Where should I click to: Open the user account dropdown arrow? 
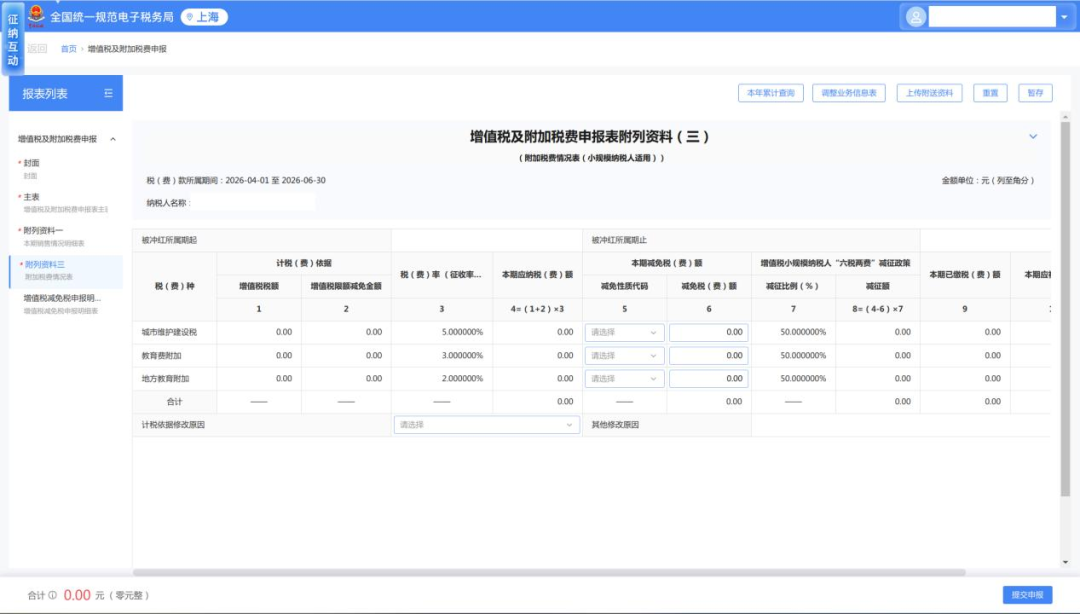click(1064, 17)
